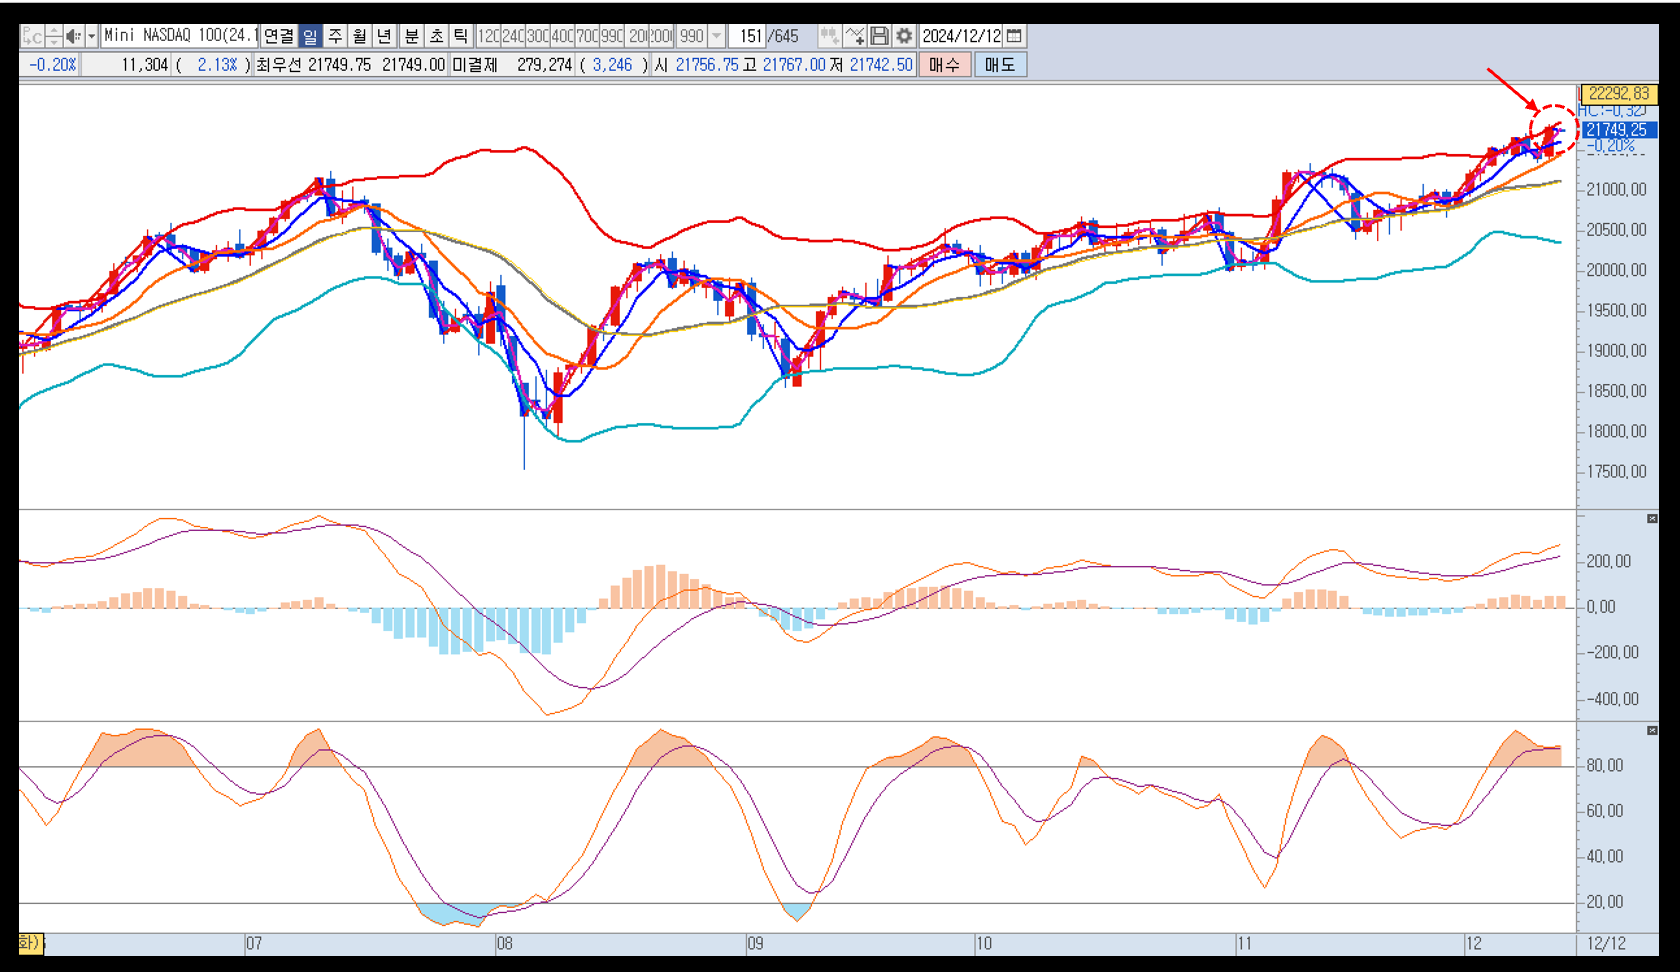Click the Mini NASDAQ 100 symbol name field

[180, 36]
